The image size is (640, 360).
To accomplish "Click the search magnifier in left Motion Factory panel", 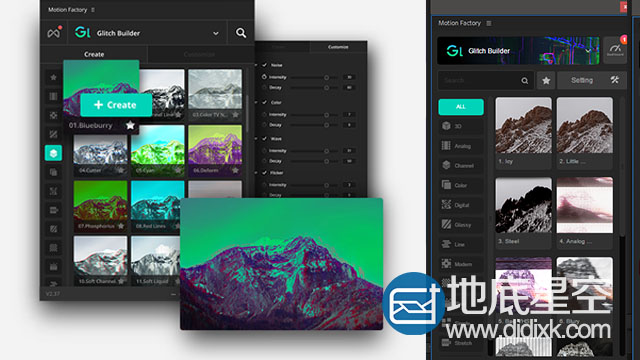I will coord(241,33).
